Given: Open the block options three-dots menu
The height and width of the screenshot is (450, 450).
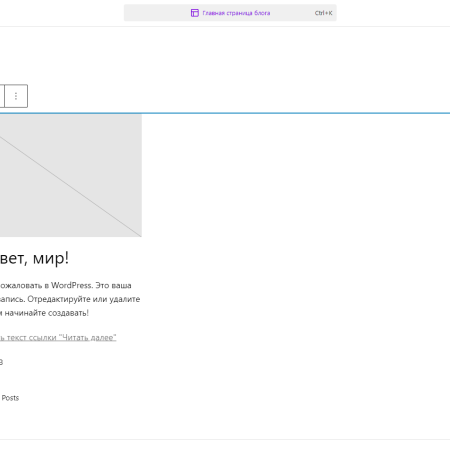Looking at the screenshot, I should [16, 96].
